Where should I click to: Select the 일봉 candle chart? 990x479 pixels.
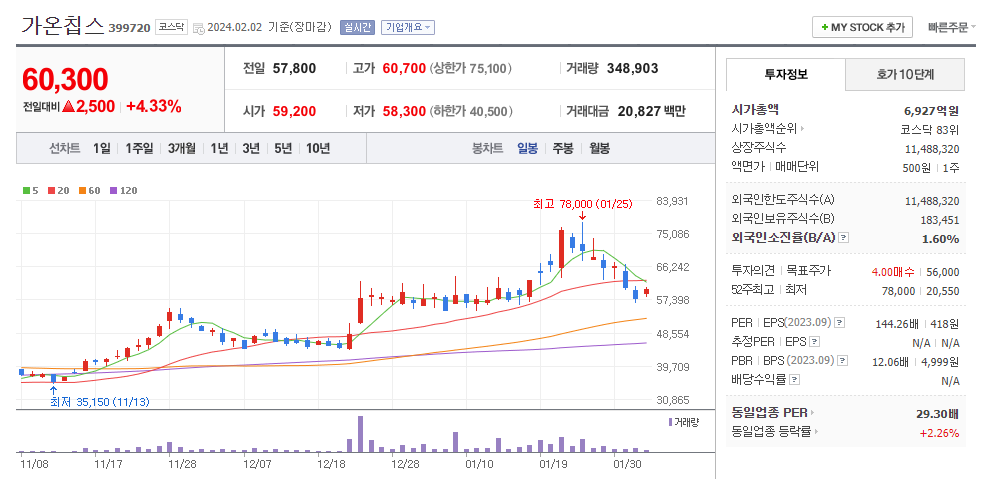527,149
